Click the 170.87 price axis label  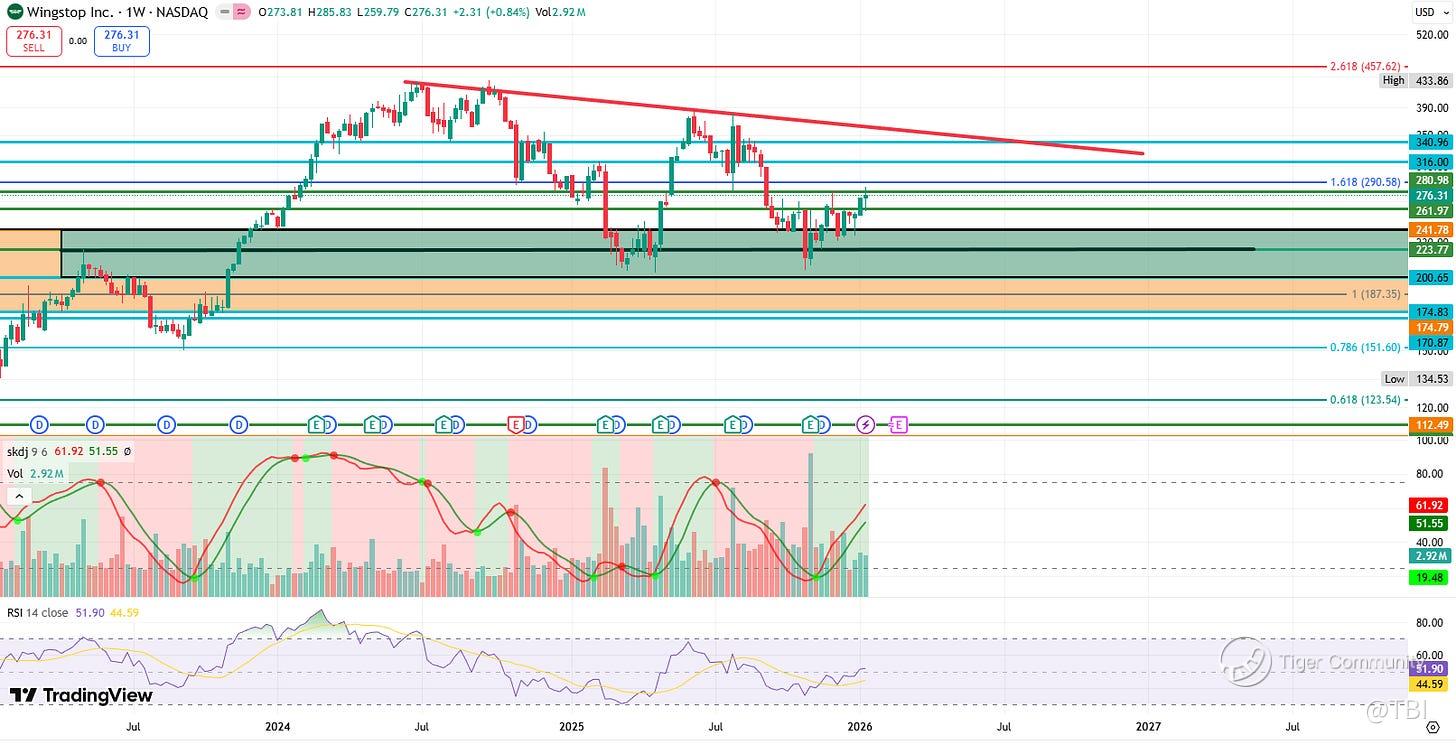pos(1430,343)
